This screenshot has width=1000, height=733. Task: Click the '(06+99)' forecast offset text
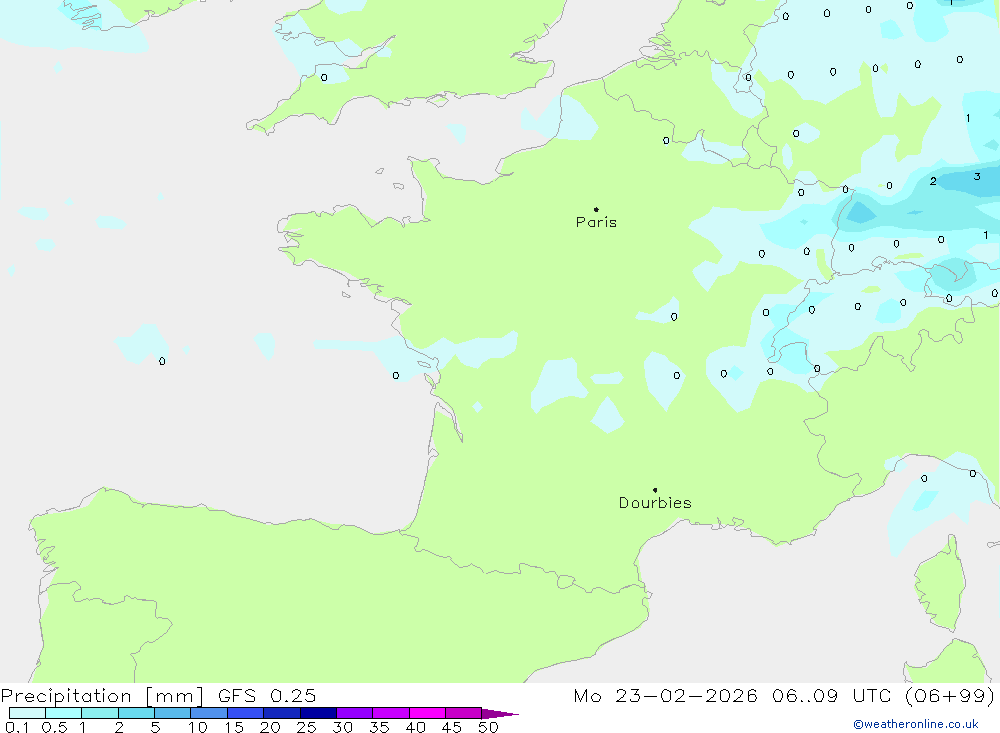pos(950,696)
